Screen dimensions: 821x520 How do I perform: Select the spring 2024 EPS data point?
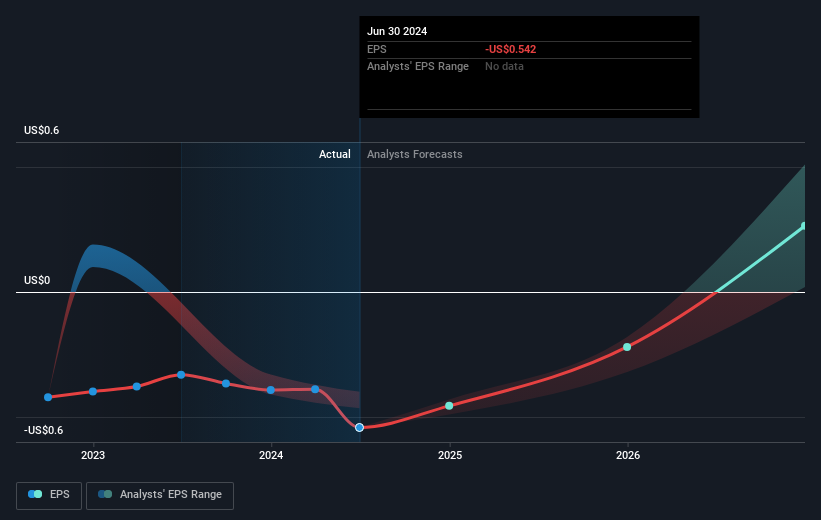315,389
